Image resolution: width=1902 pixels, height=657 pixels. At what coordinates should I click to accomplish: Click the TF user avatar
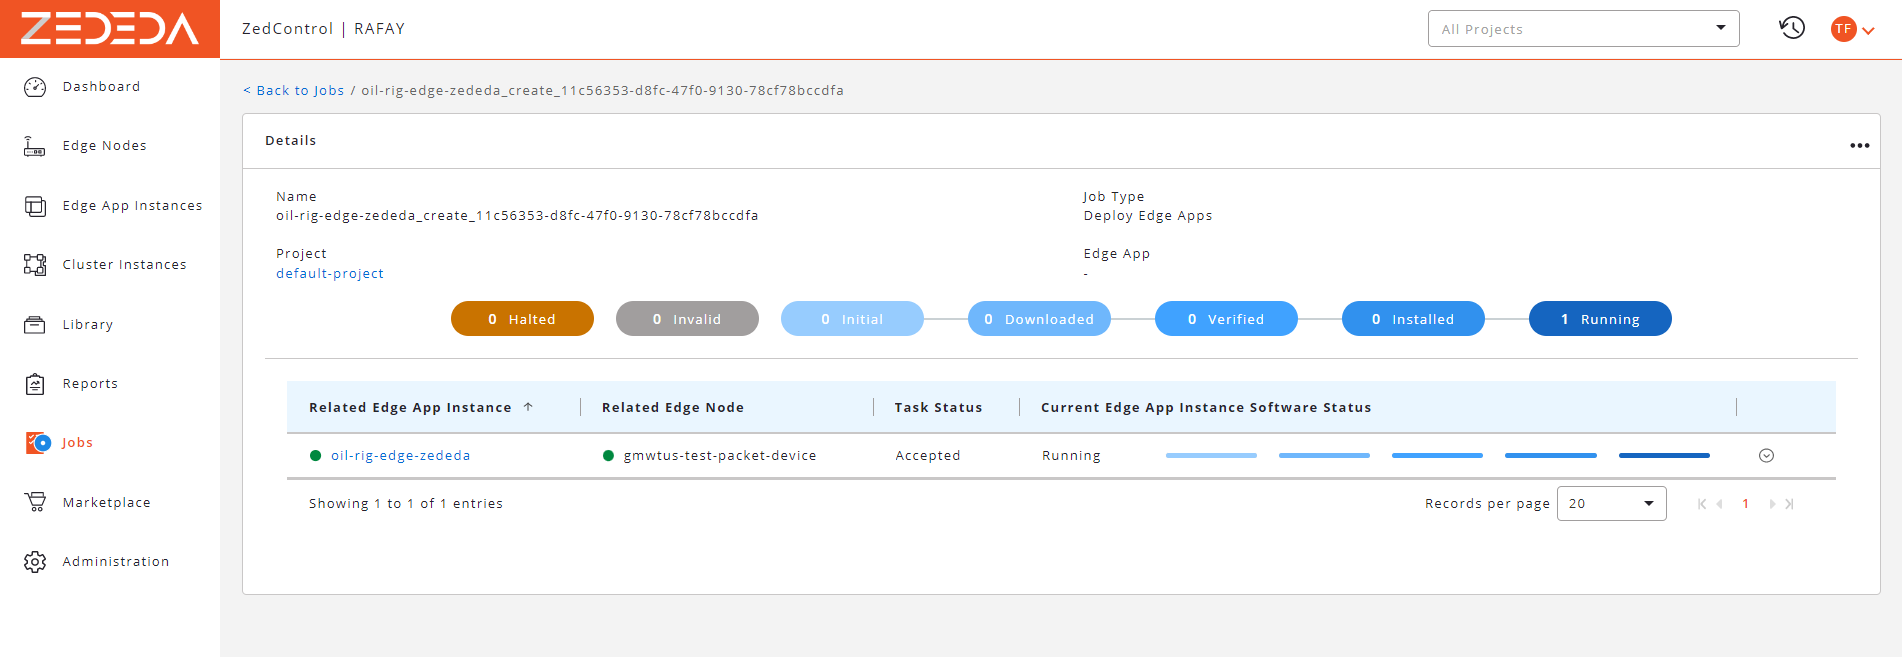[1843, 29]
